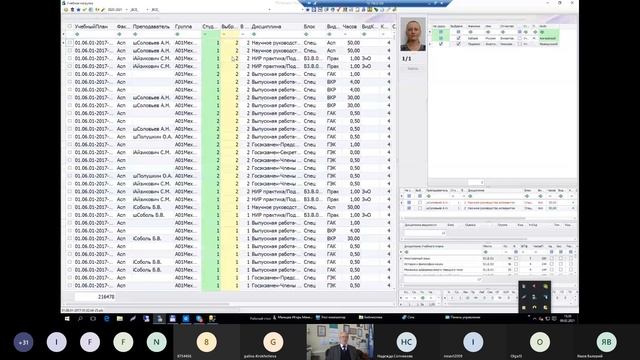Click the green checkmark icon in the top-left toolbar
This screenshot has width=640, height=360.
[x=85, y=9]
